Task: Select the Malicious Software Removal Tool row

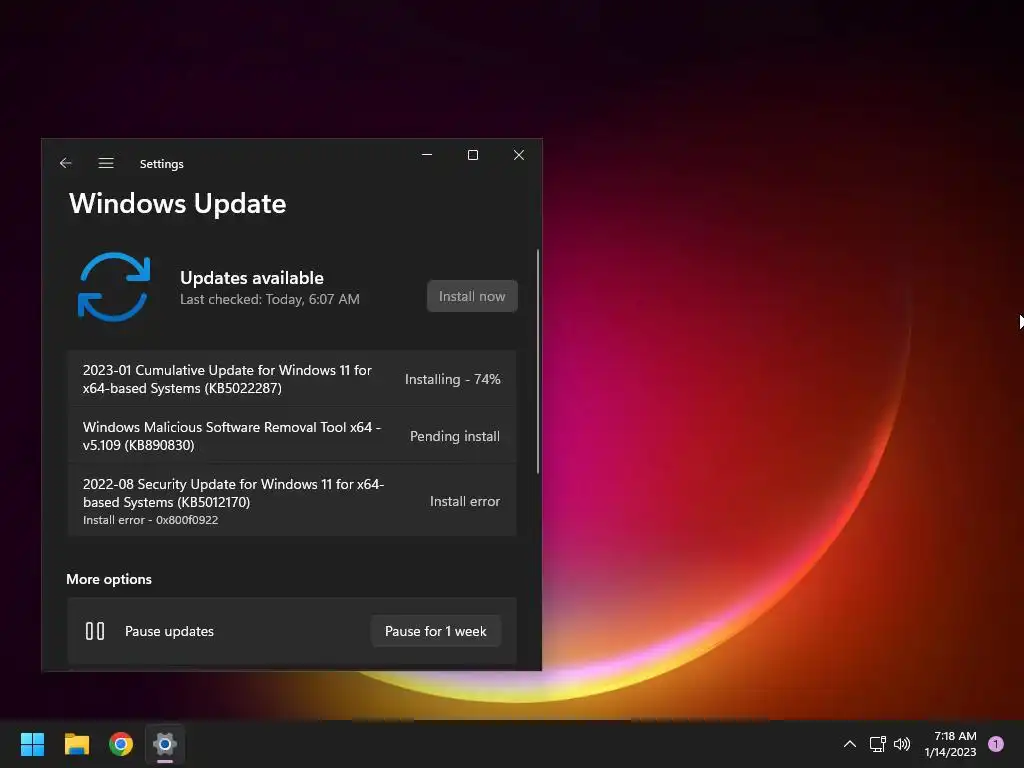Action: [292, 436]
